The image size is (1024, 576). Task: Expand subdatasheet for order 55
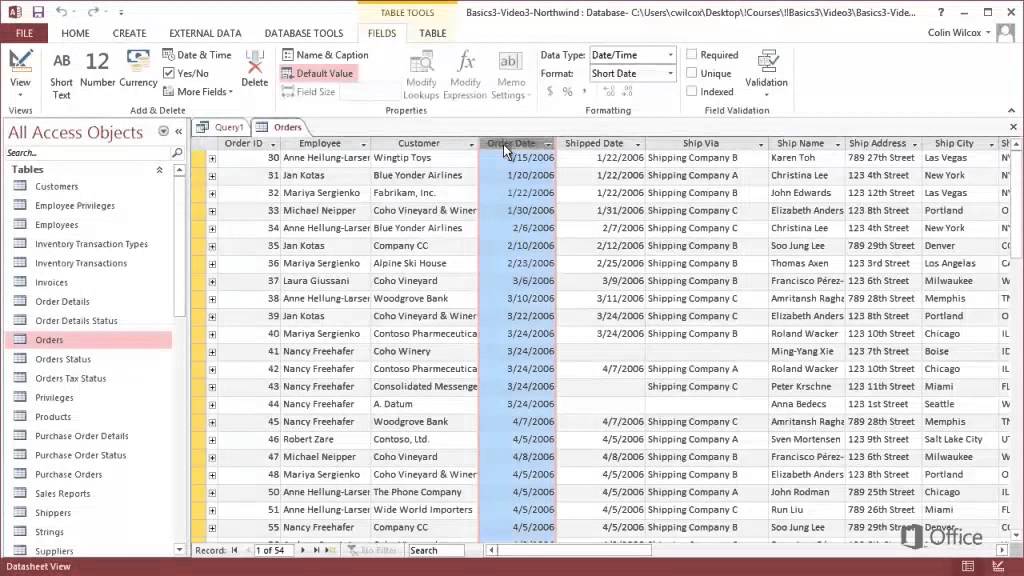[212, 528]
